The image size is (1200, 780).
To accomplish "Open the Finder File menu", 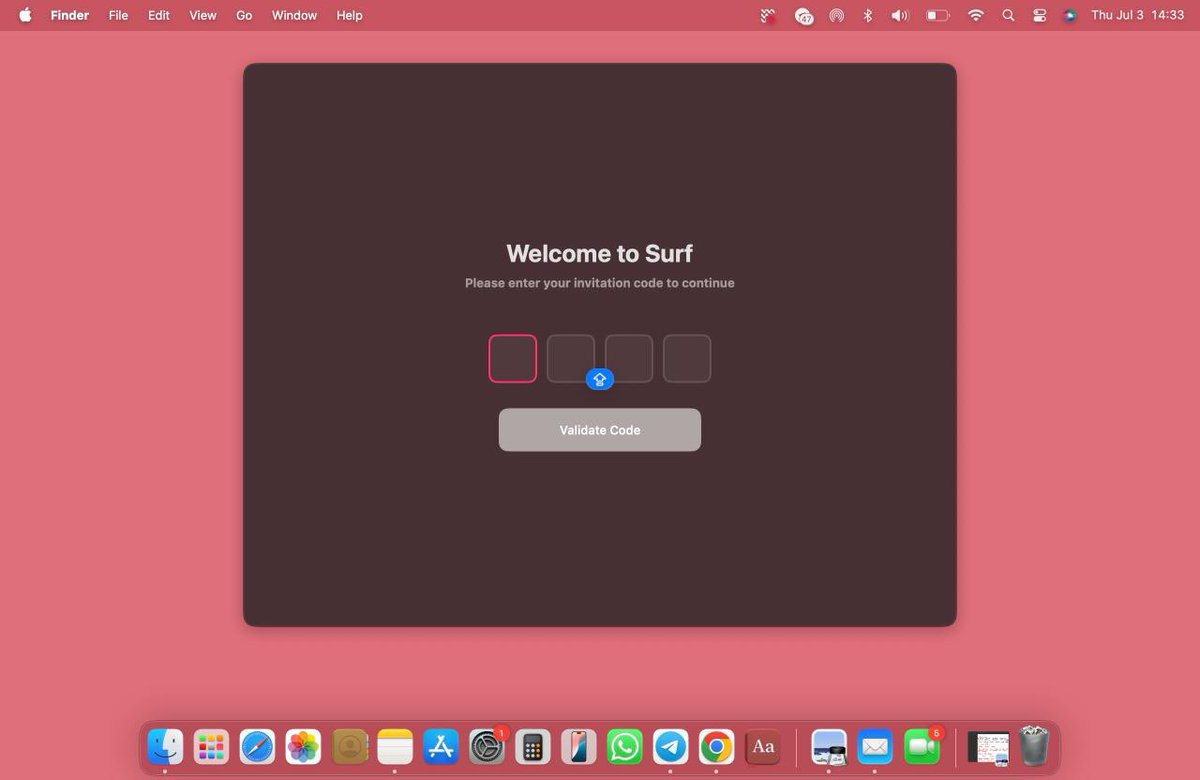I will pyautogui.click(x=118, y=15).
